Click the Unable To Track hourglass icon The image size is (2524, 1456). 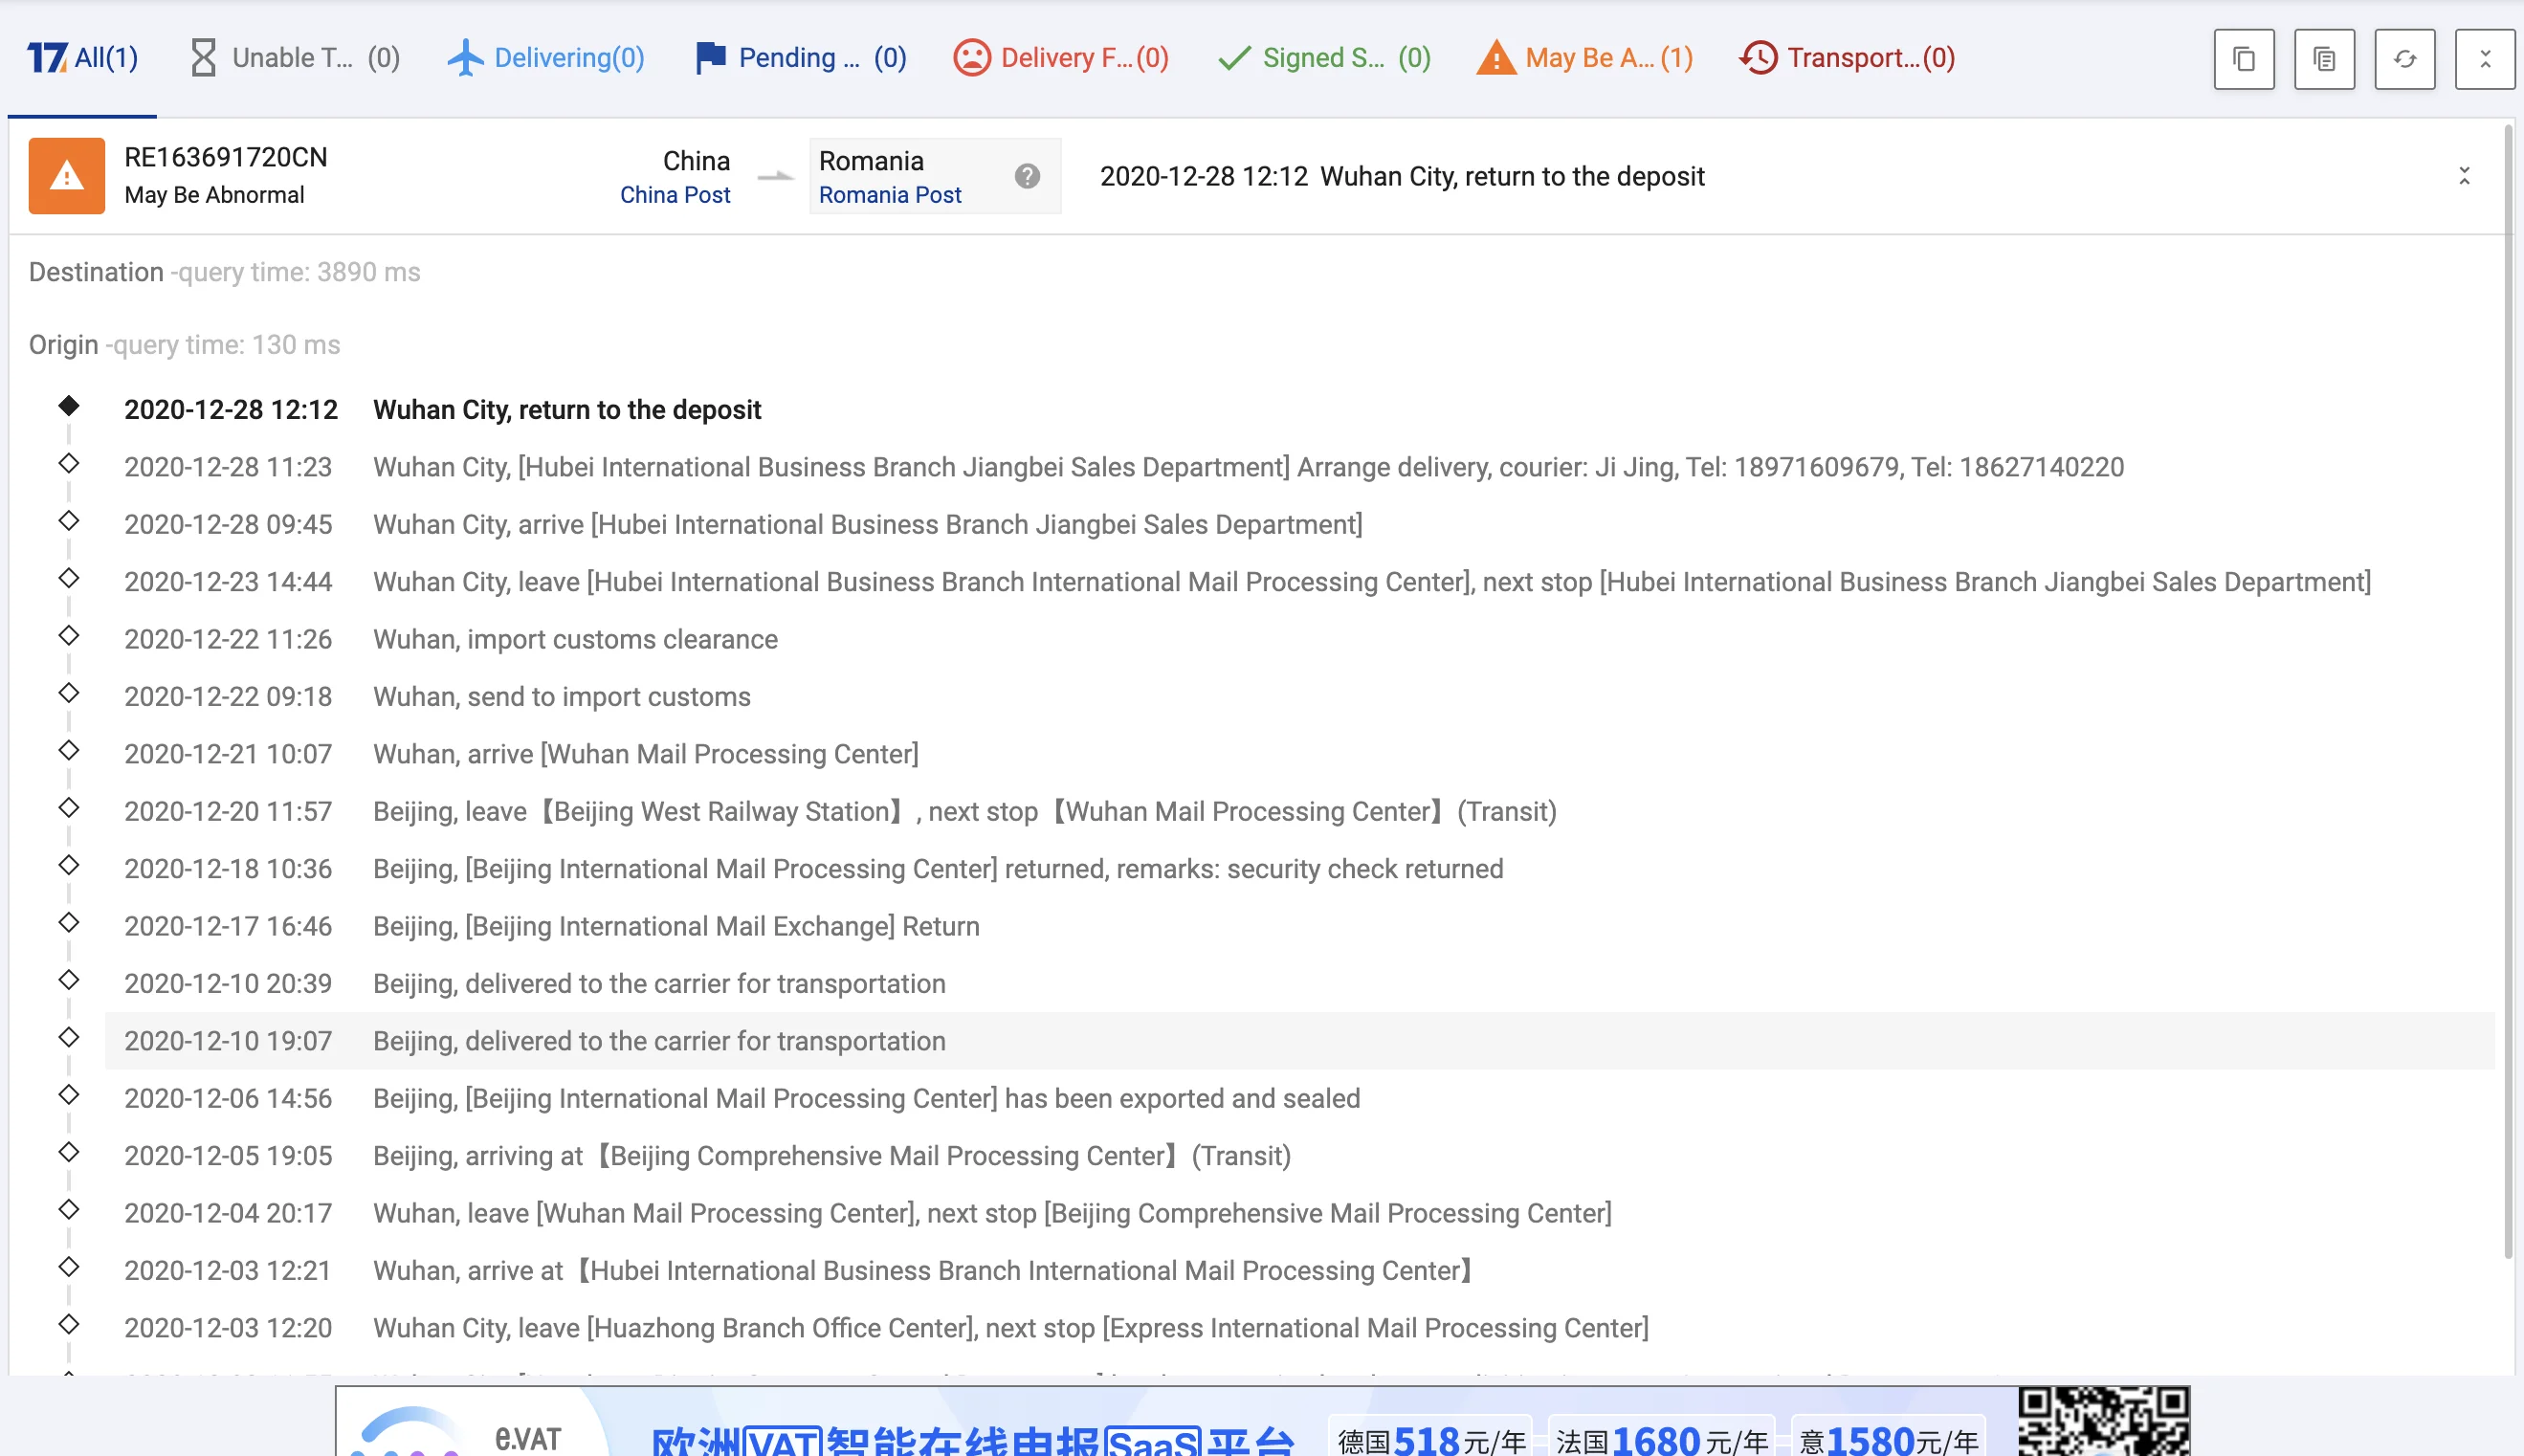coord(203,58)
